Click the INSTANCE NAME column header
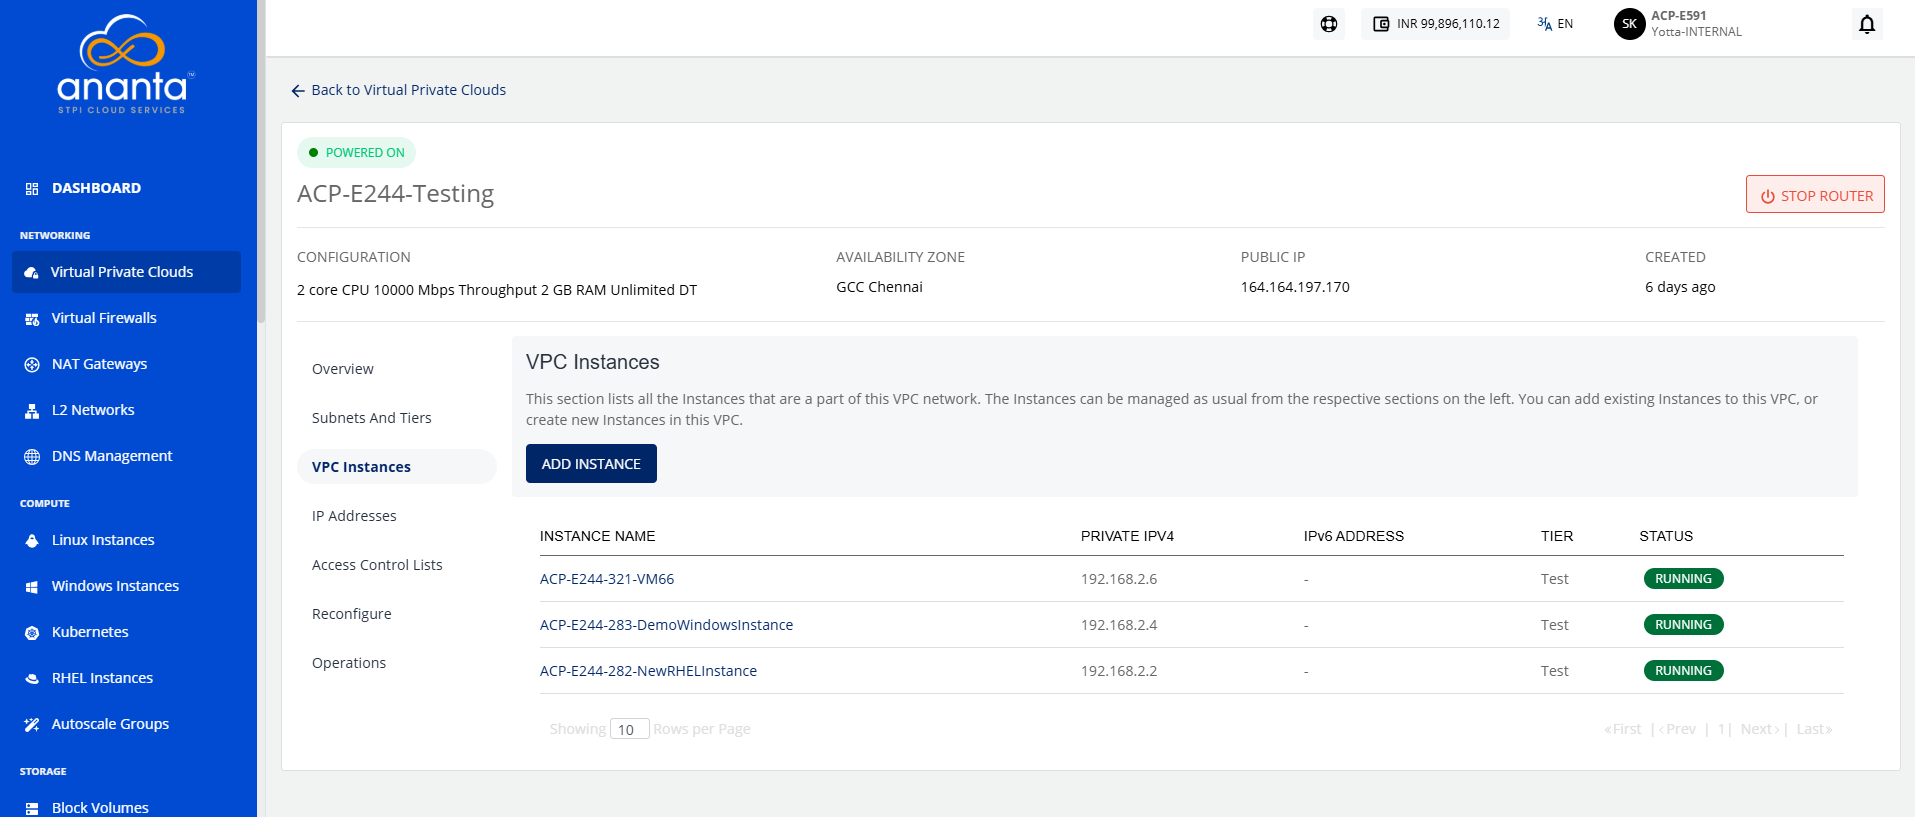Viewport: 1915px width, 817px height. 597,536
